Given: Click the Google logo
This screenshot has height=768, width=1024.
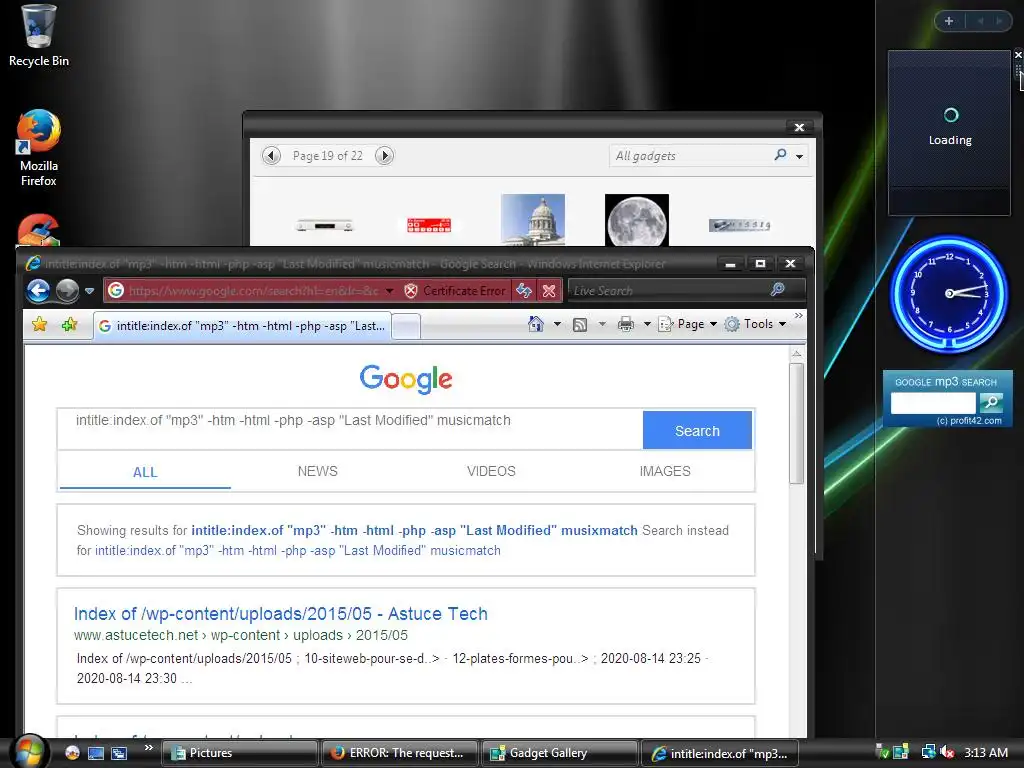Looking at the screenshot, I should pos(406,379).
